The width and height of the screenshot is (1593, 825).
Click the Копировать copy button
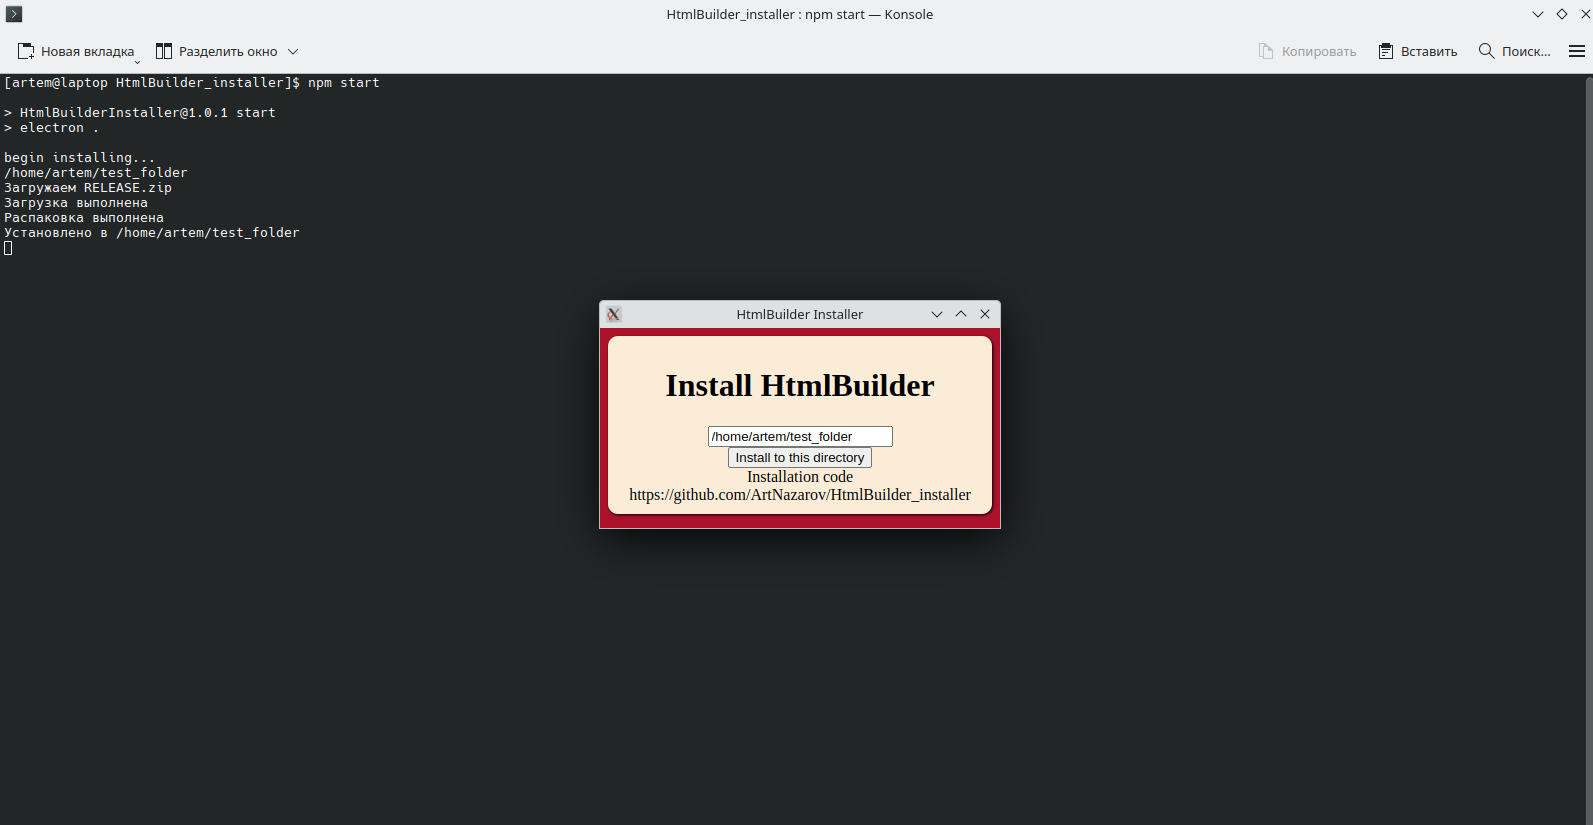[1307, 51]
